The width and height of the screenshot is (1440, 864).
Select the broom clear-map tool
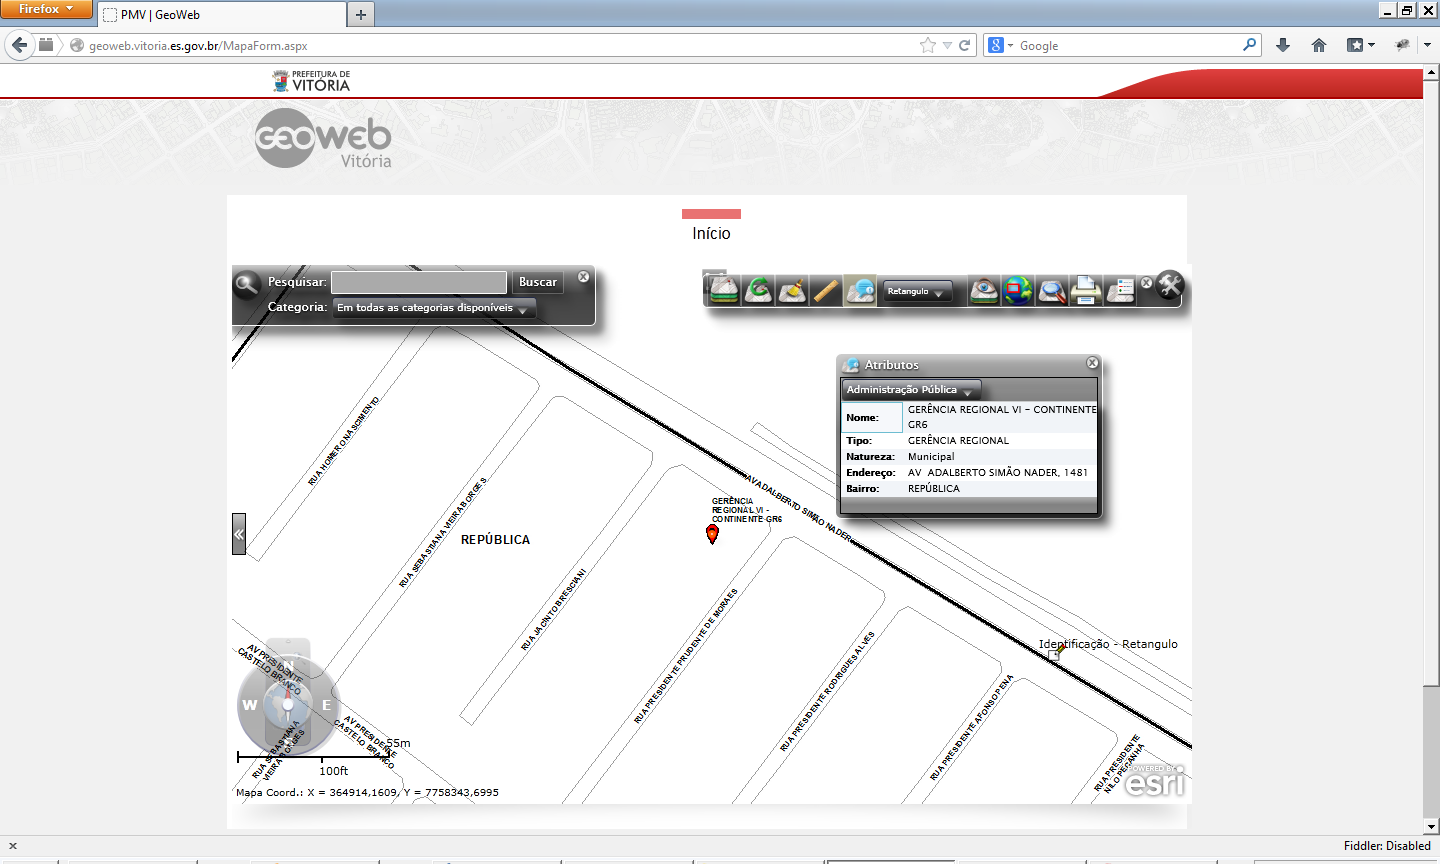tap(792, 290)
